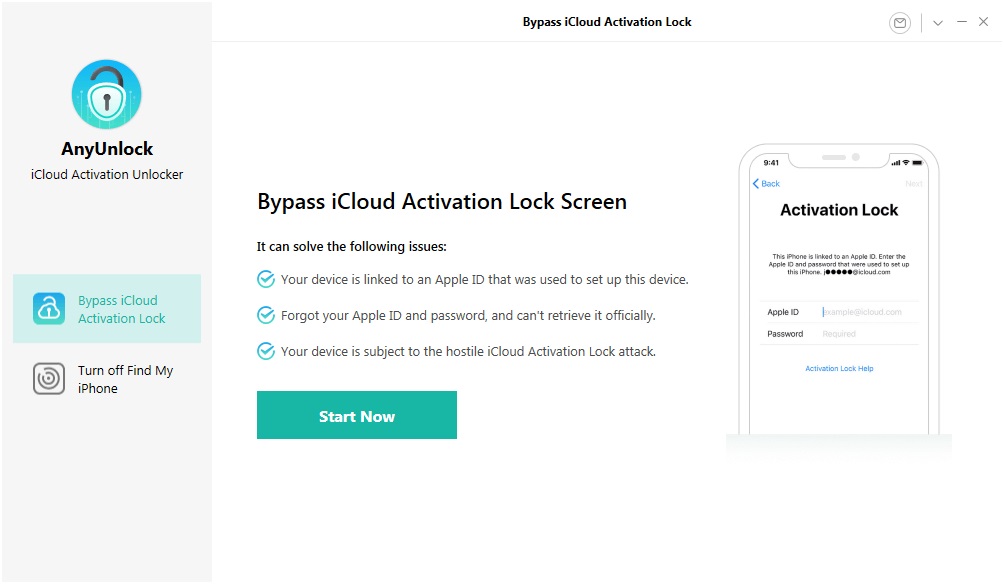Click the checkmark beside the forgotten password issue
This screenshot has height=584, width=1004.
(x=265, y=315)
